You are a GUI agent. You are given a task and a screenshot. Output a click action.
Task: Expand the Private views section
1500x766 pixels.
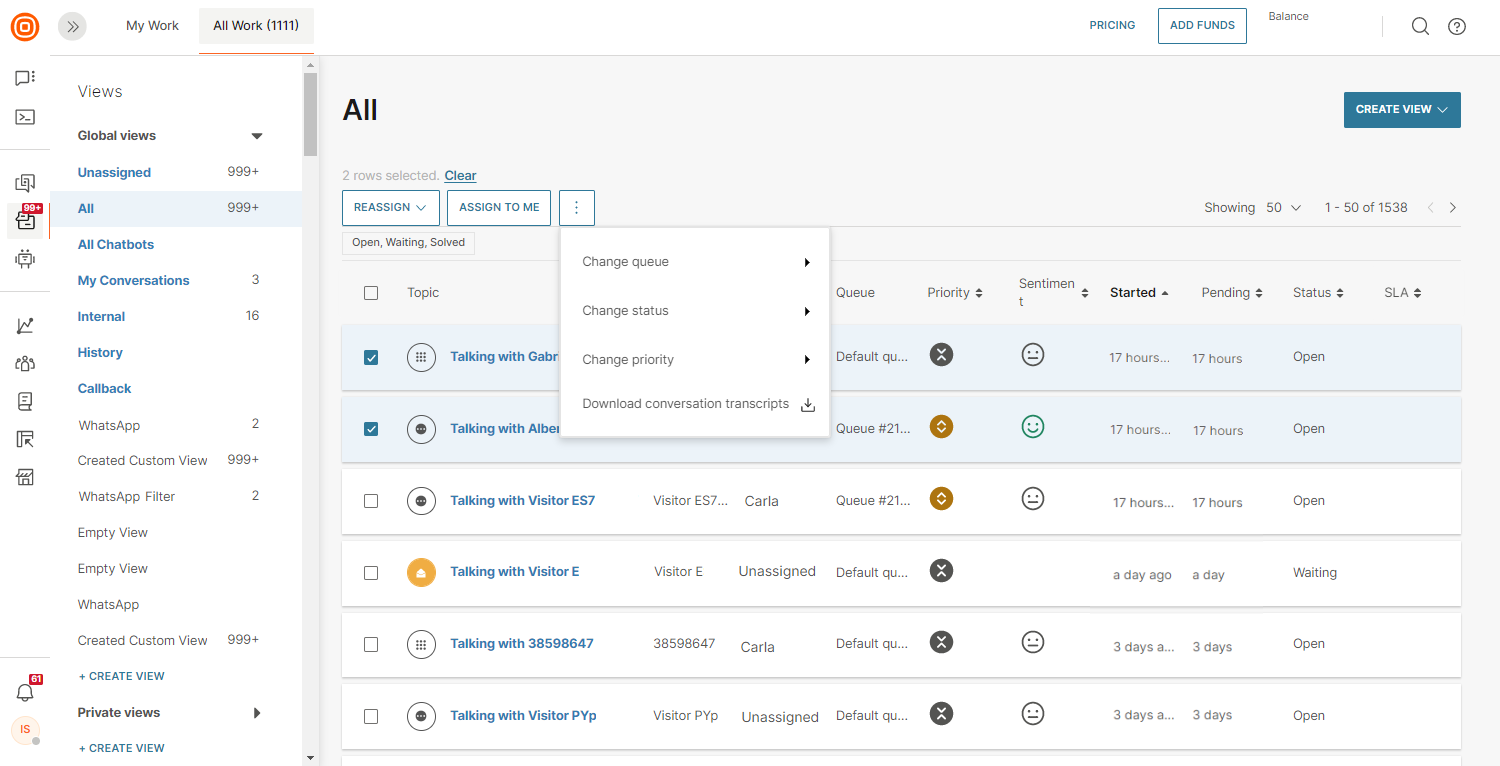[257, 713]
